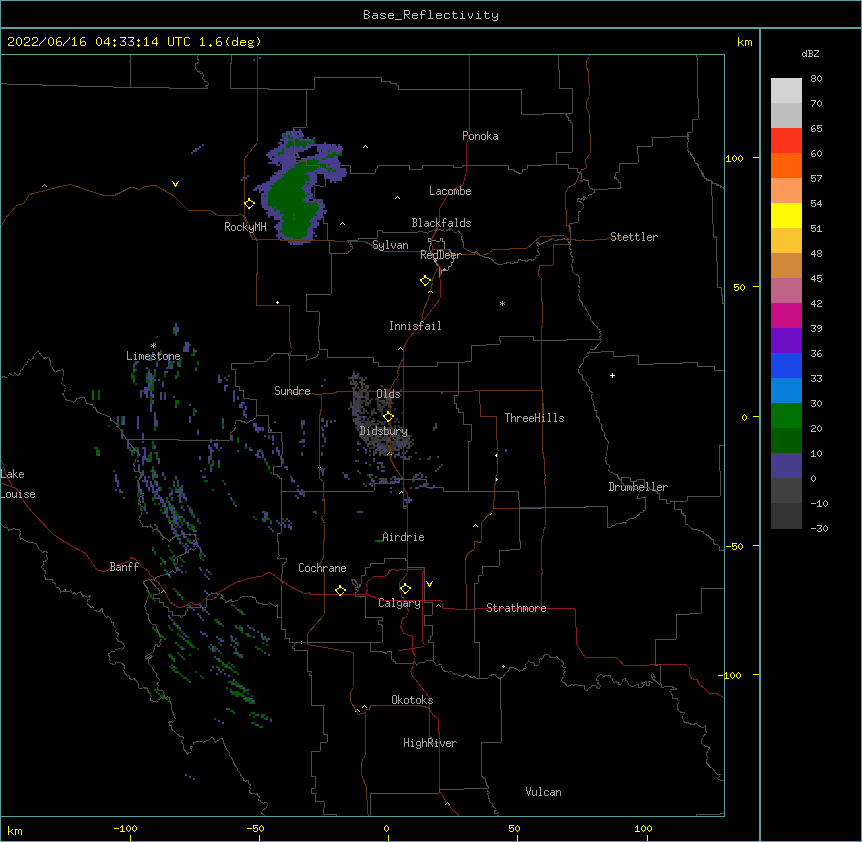This screenshot has width=862, height=842.
Task: Select the Lacombe label on the map
Action: (x=450, y=191)
